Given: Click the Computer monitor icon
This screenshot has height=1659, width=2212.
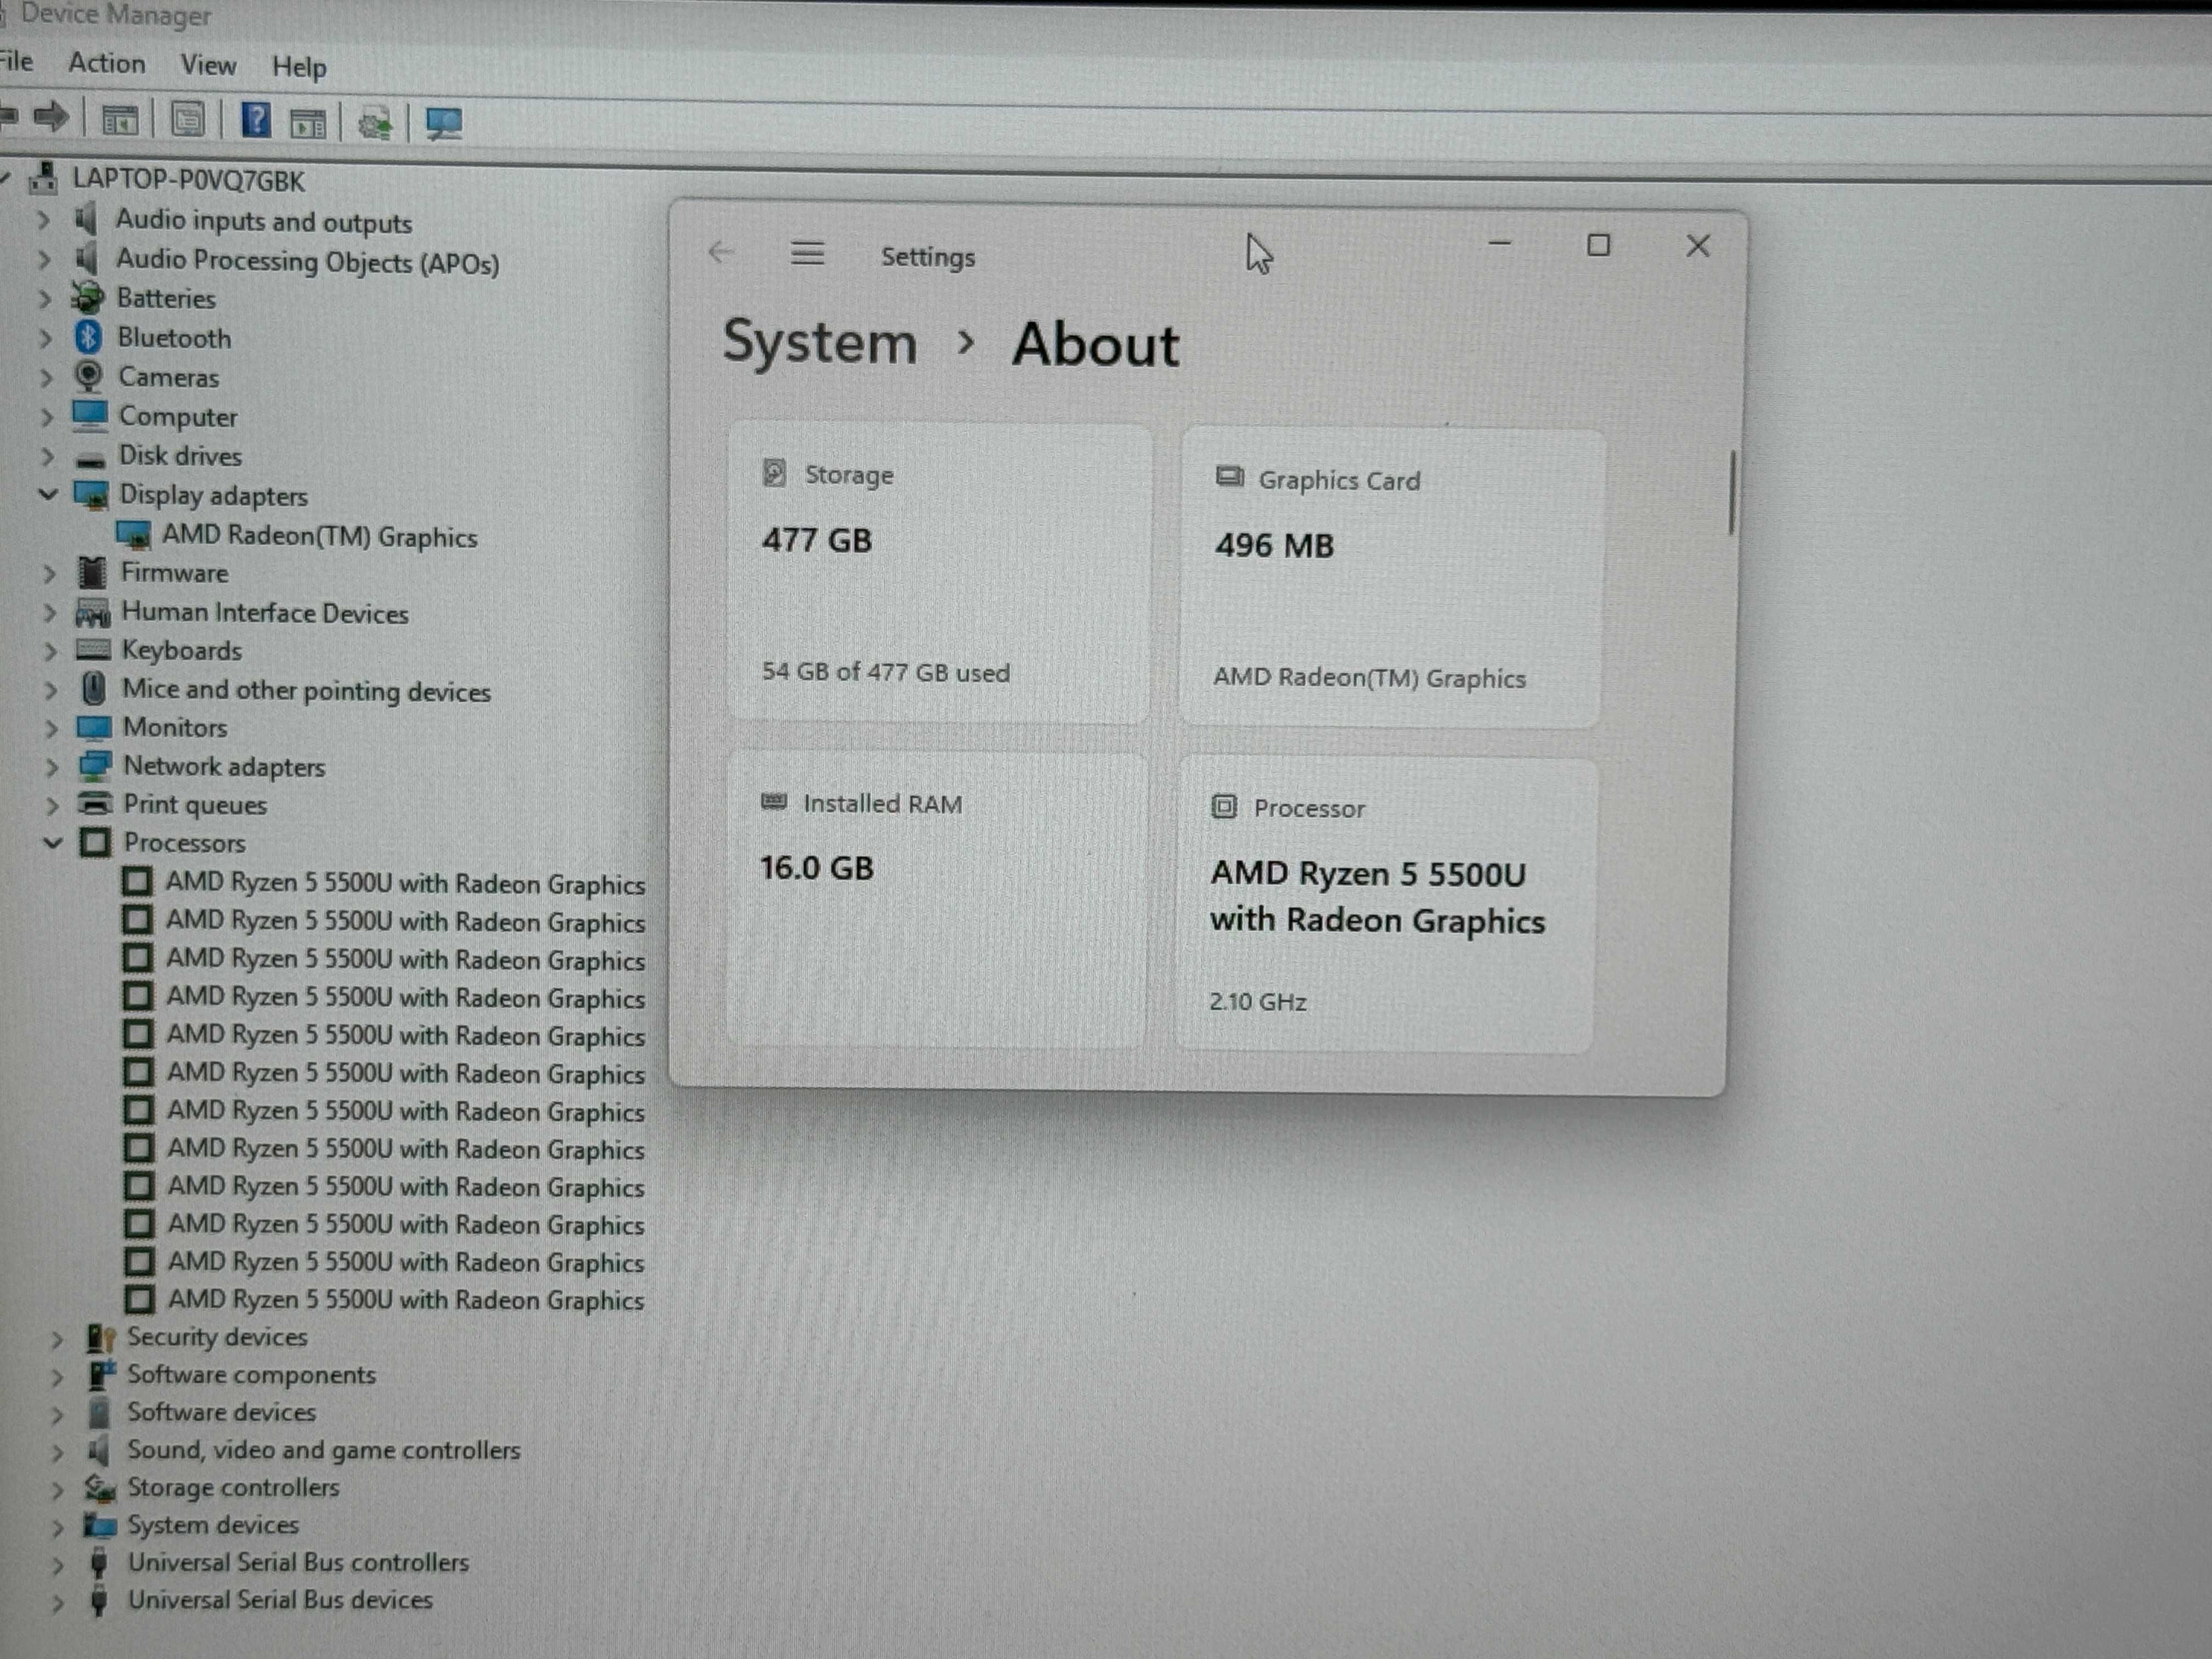Looking at the screenshot, I should 90,415.
